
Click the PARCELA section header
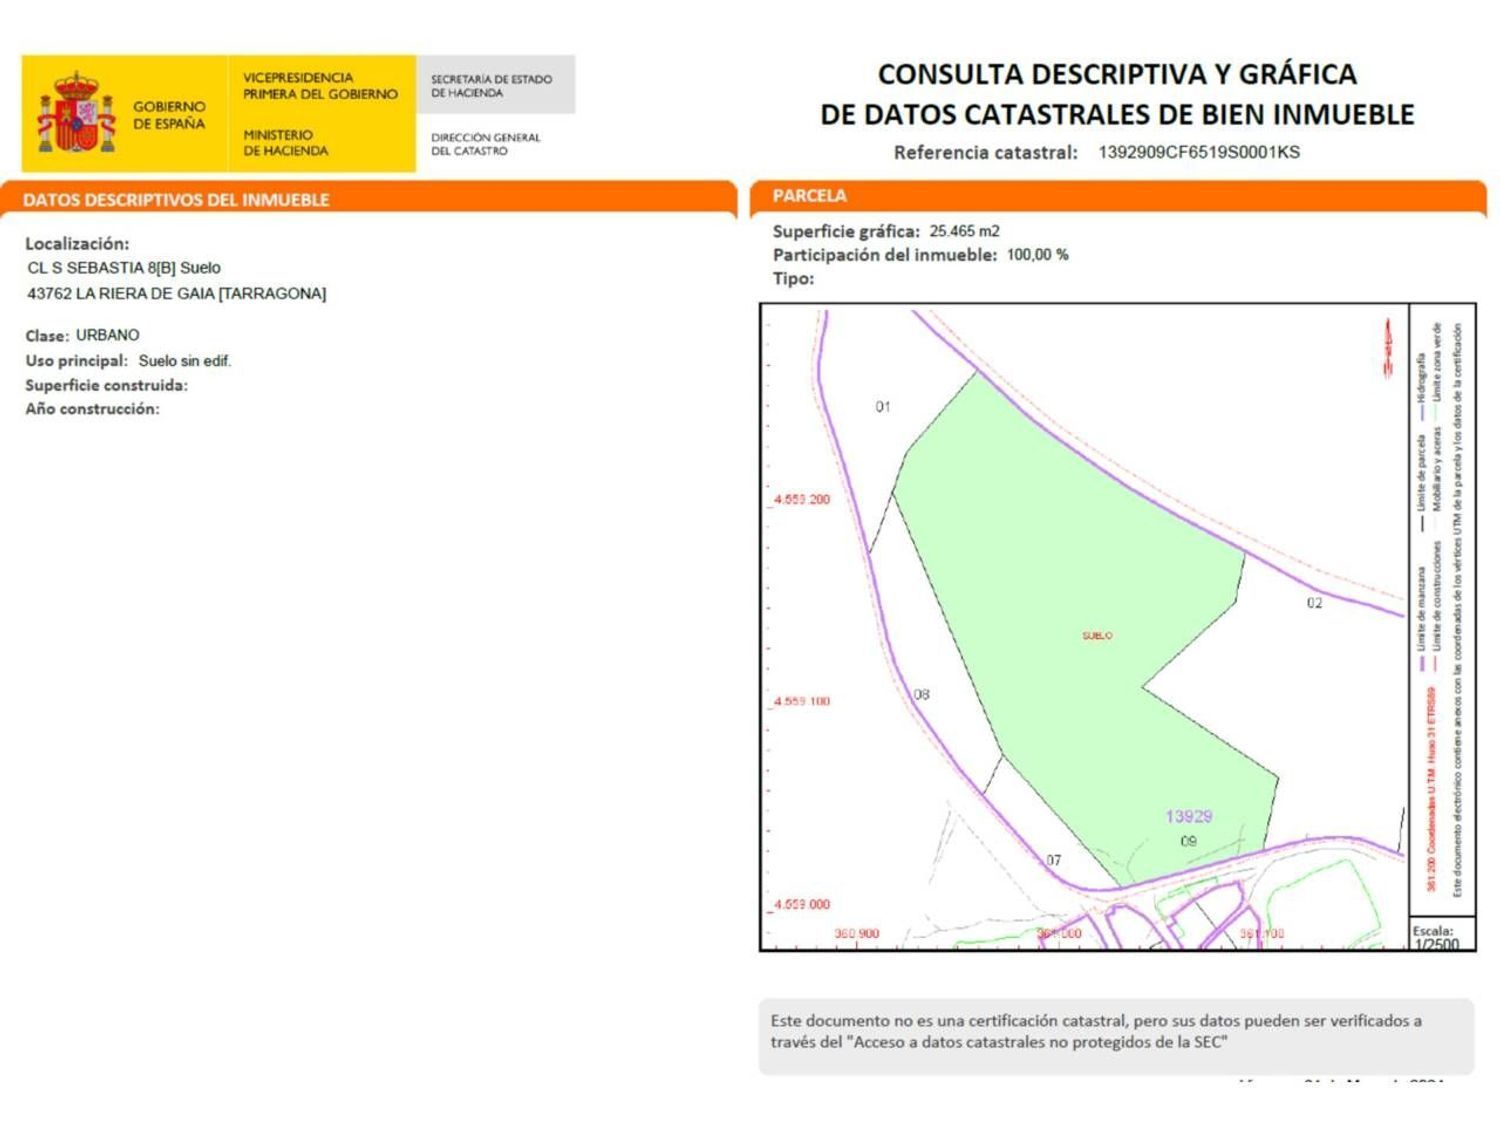click(x=809, y=196)
